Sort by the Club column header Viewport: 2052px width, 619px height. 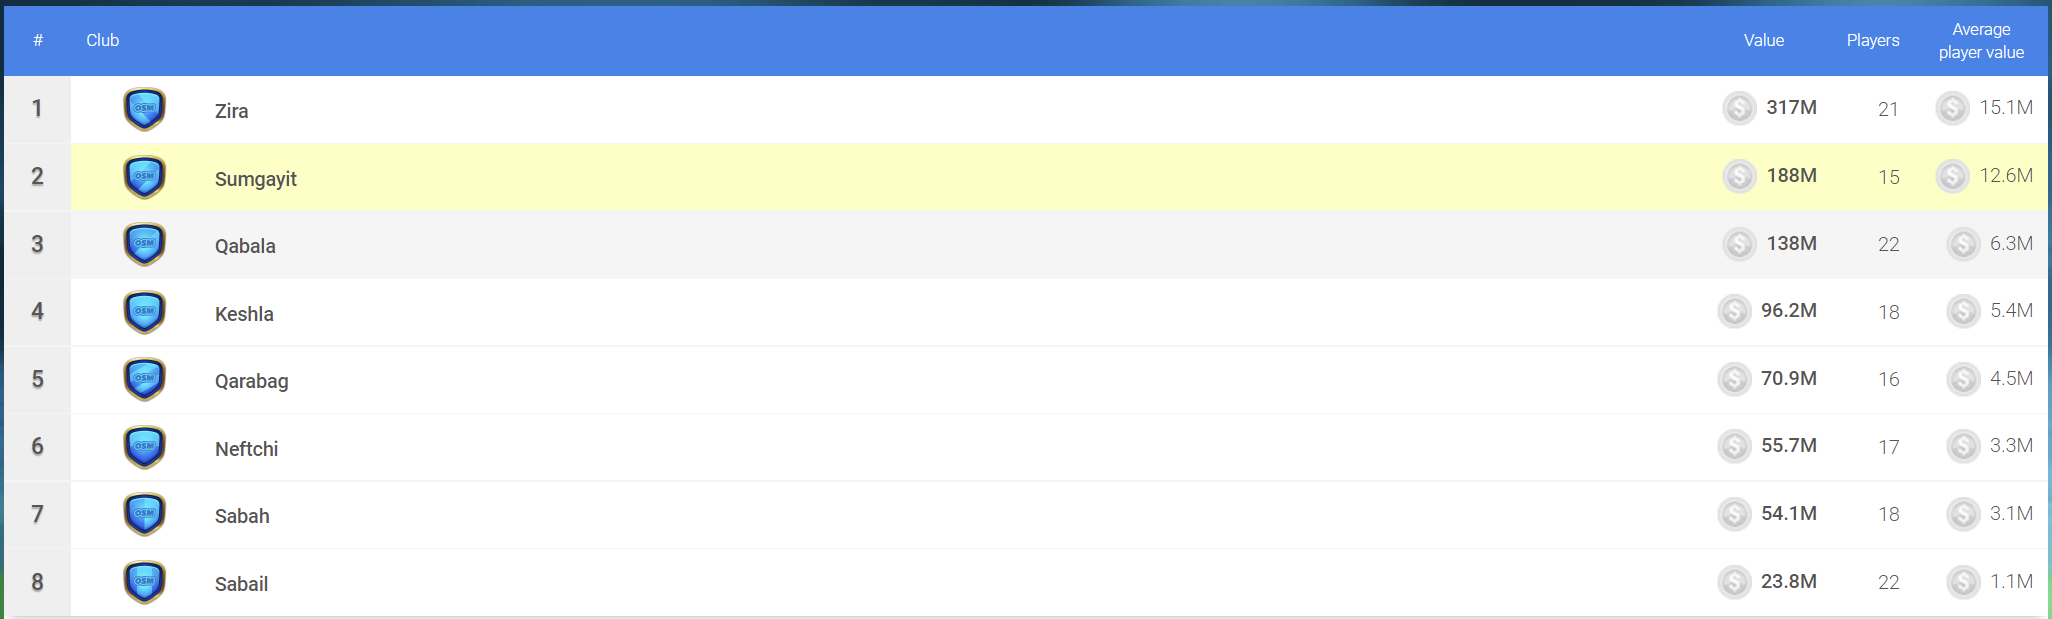pyautogui.click(x=102, y=40)
